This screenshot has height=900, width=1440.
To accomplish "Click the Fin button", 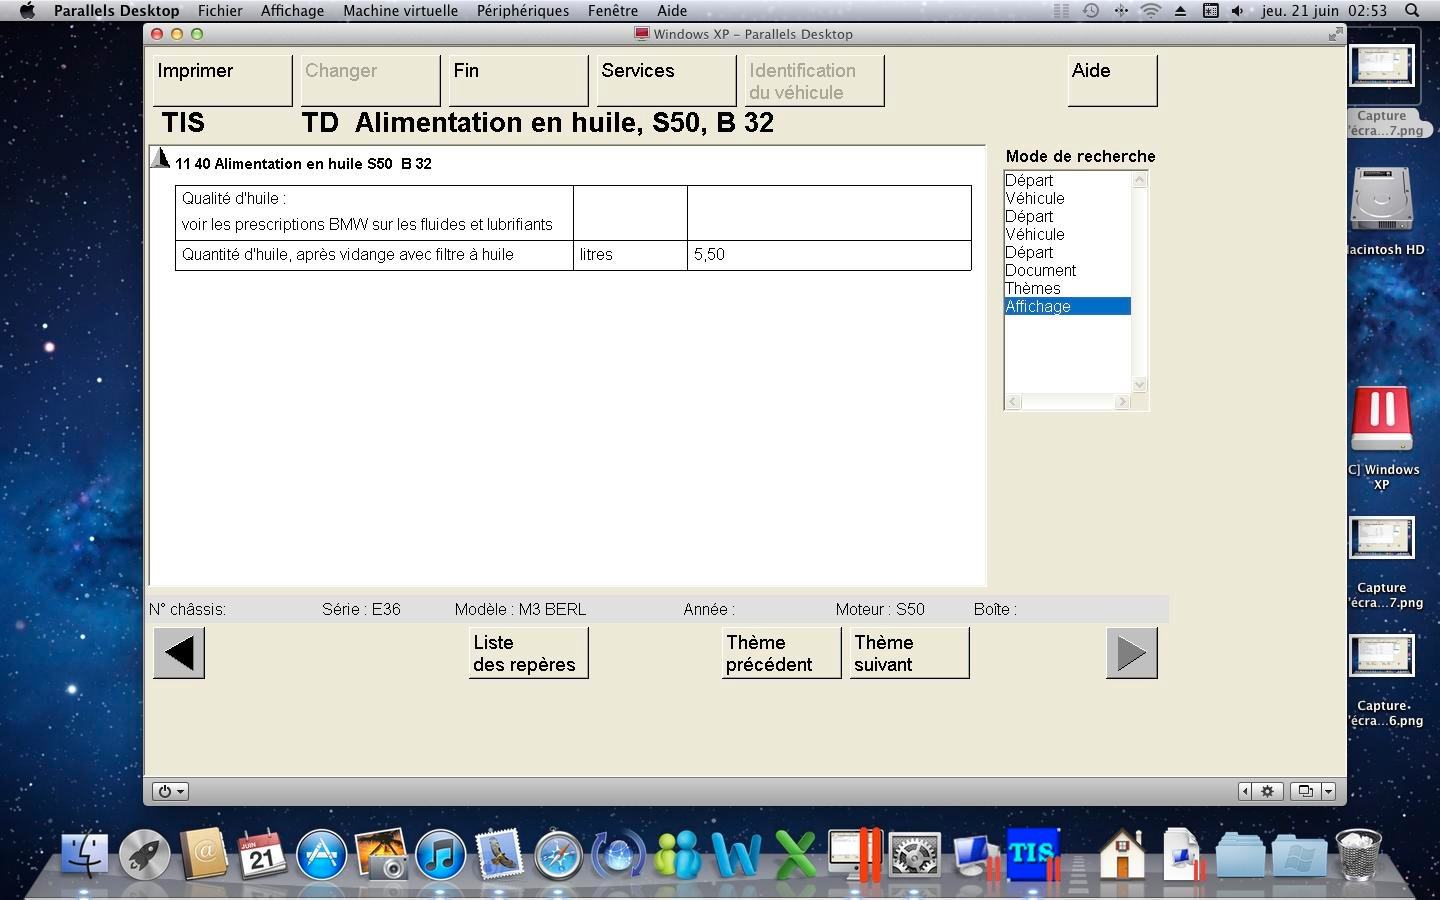I will (x=518, y=80).
